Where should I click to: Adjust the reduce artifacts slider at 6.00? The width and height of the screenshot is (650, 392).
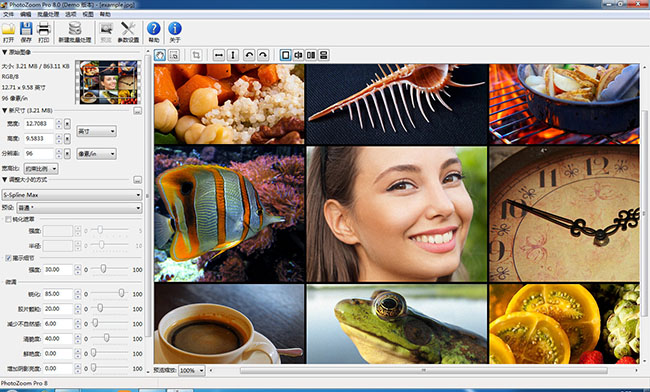point(95,323)
